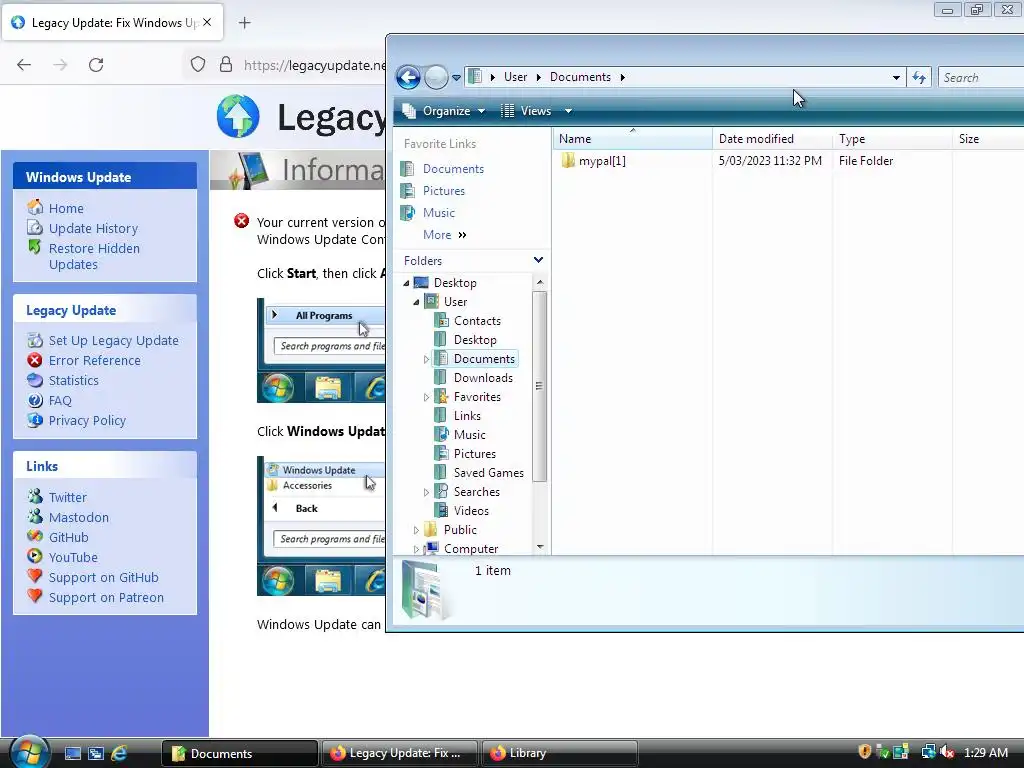The height and width of the screenshot is (768, 1024).
Task: Select the Legacy Update browser tab
Action: coord(113,22)
